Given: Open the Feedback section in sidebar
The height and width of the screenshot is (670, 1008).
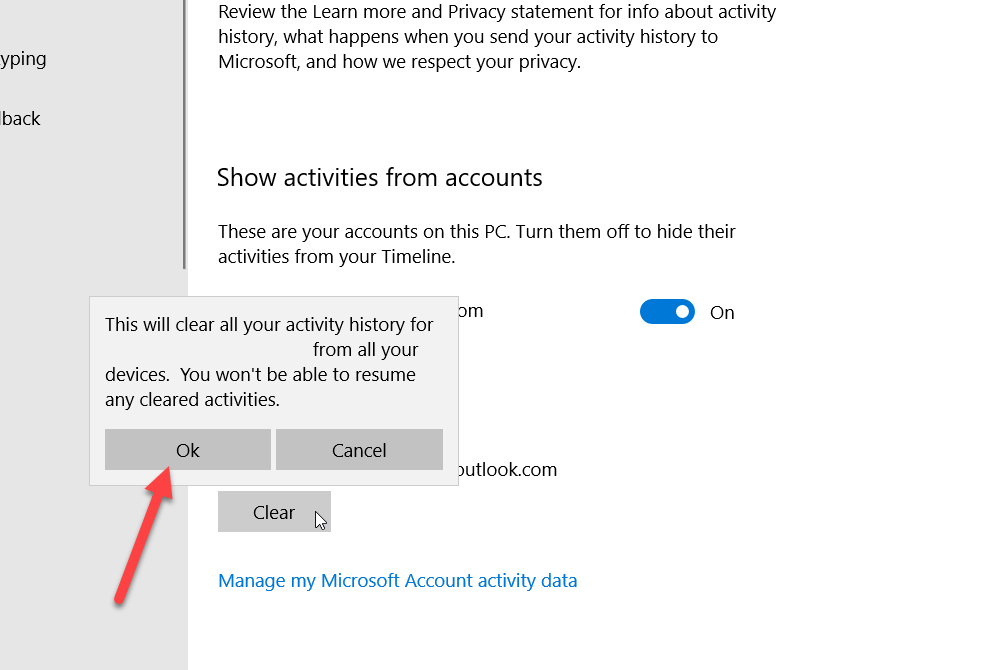Looking at the screenshot, I should [20, 119].
